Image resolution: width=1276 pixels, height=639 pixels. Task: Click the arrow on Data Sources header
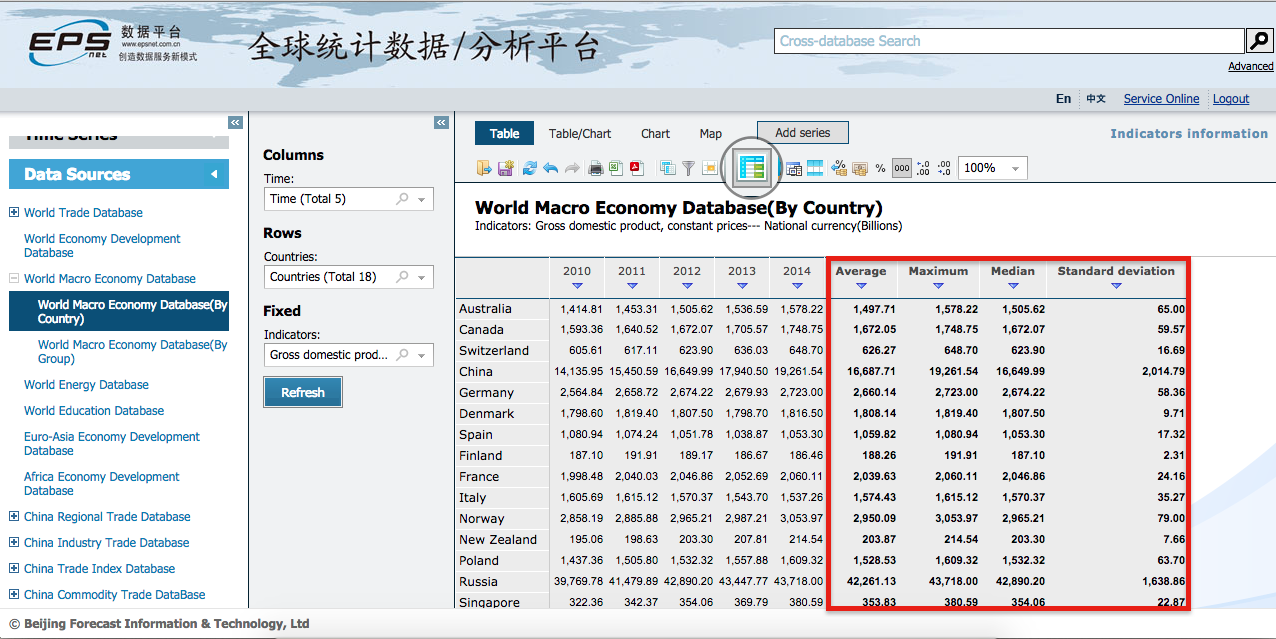[214, 174]
